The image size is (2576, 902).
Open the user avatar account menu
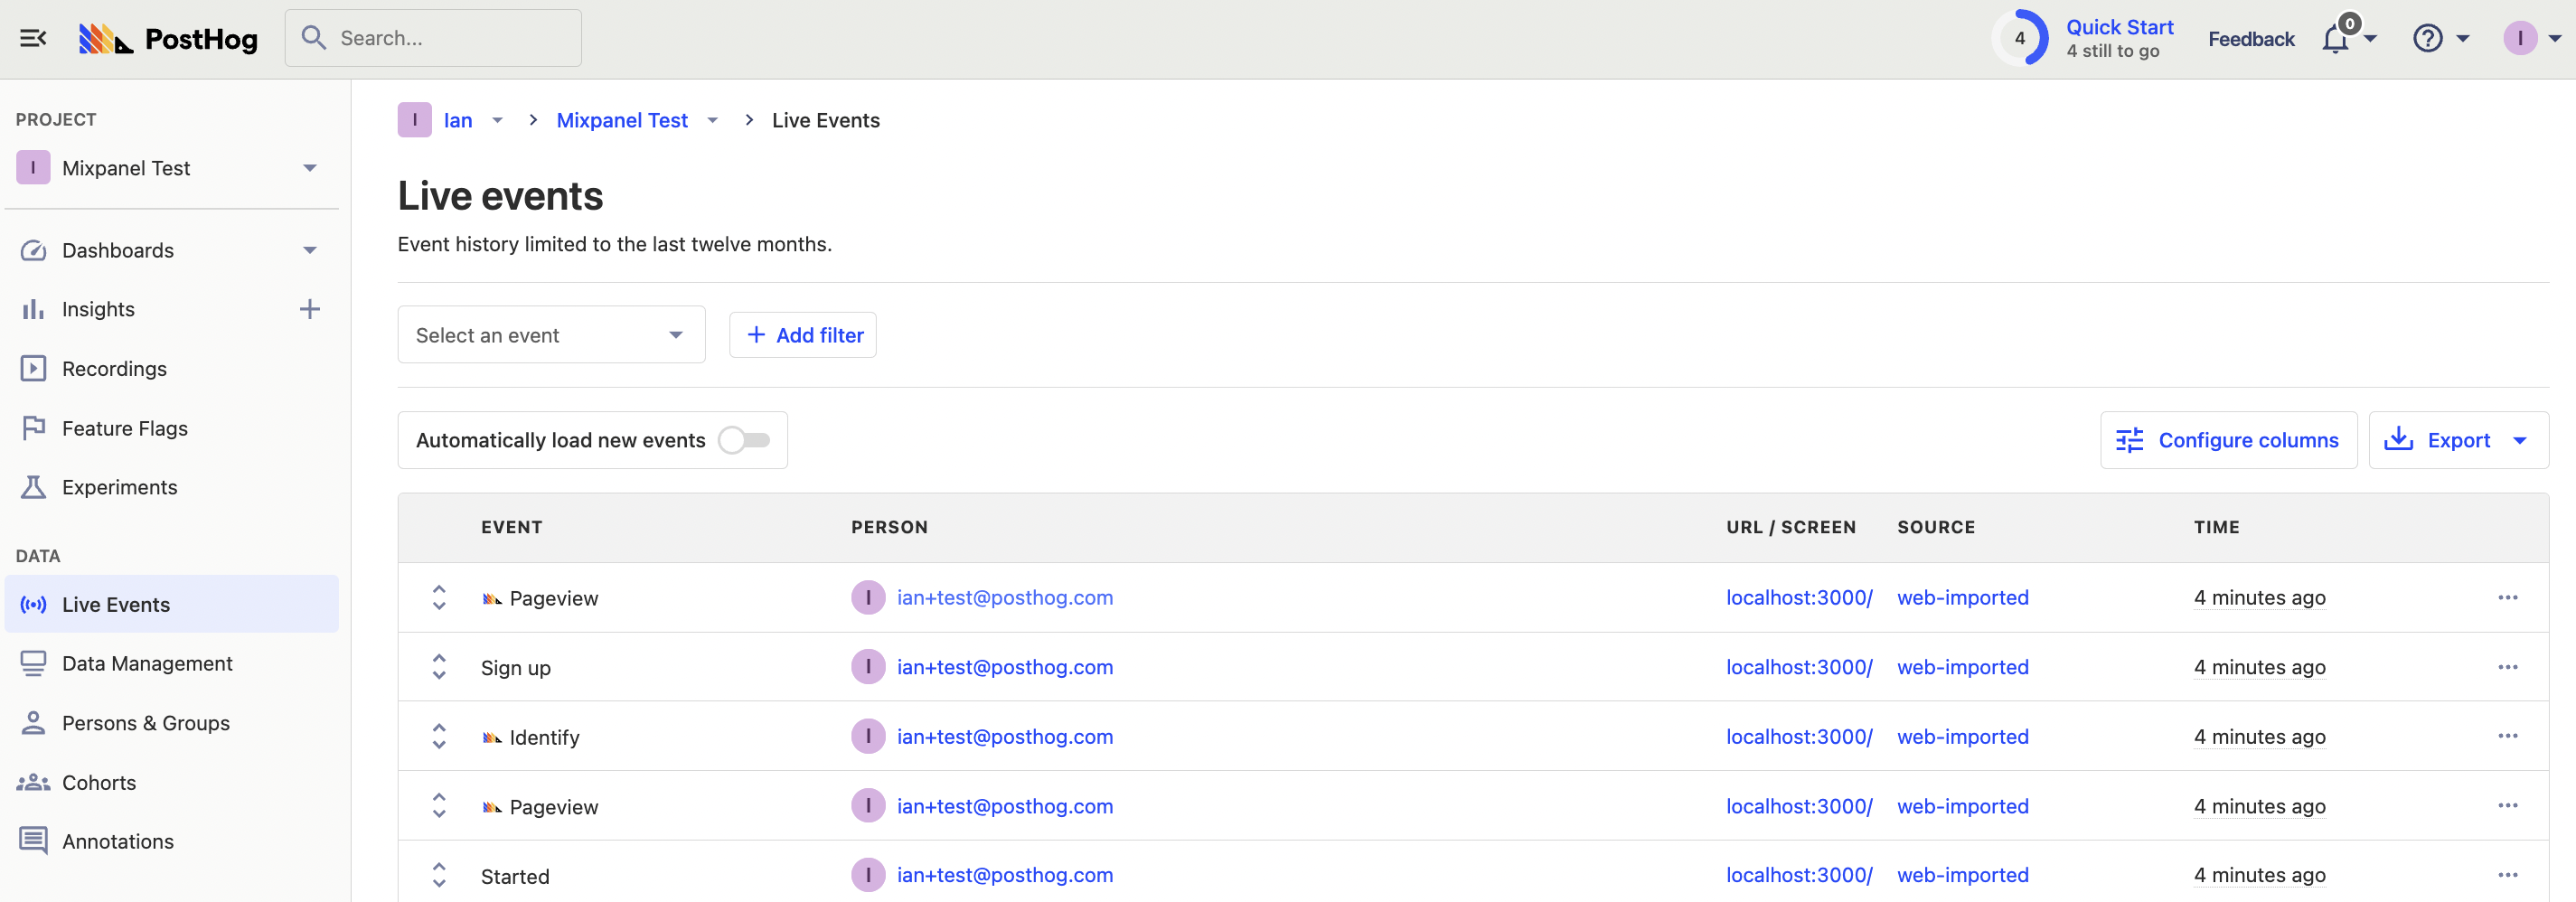[2520, 39]
